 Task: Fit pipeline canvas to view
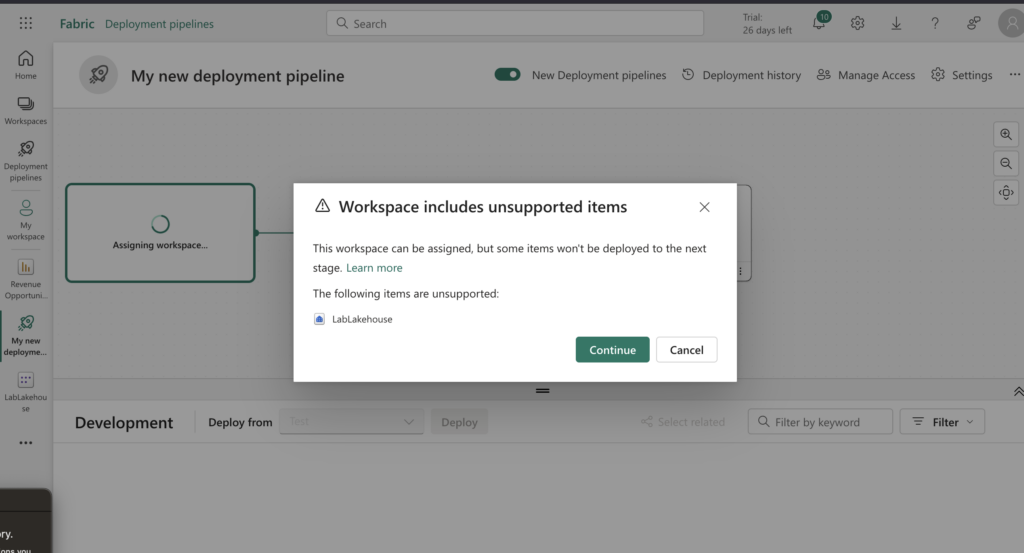tap(1006, 193)
